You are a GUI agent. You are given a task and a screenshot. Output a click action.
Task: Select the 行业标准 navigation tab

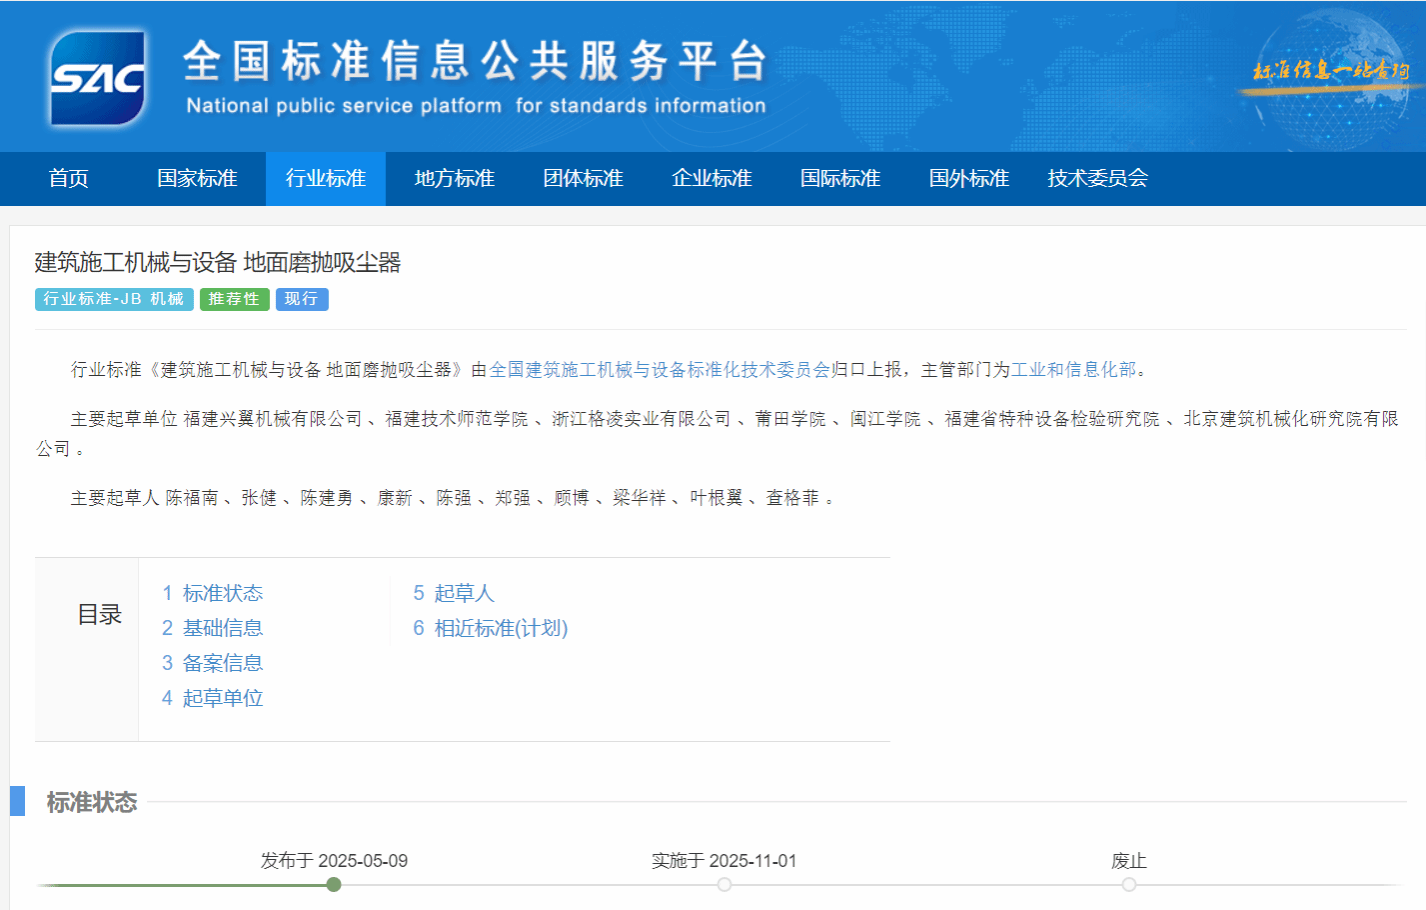pos(325,179)
